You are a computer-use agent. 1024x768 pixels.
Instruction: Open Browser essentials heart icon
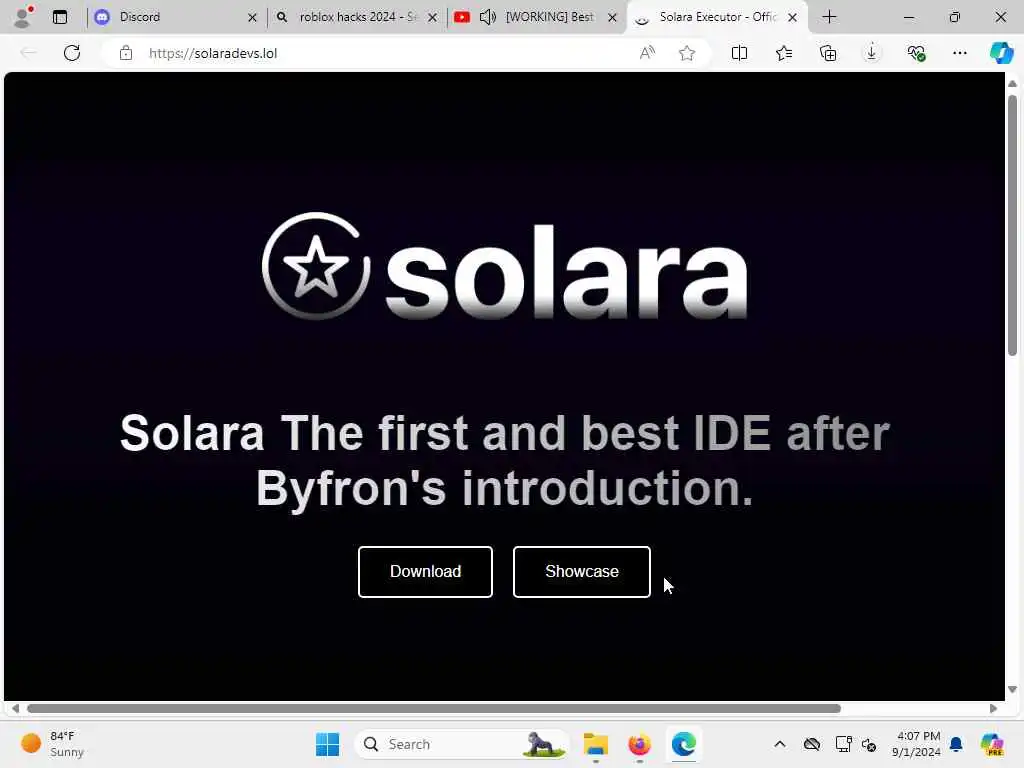(916, 53)
